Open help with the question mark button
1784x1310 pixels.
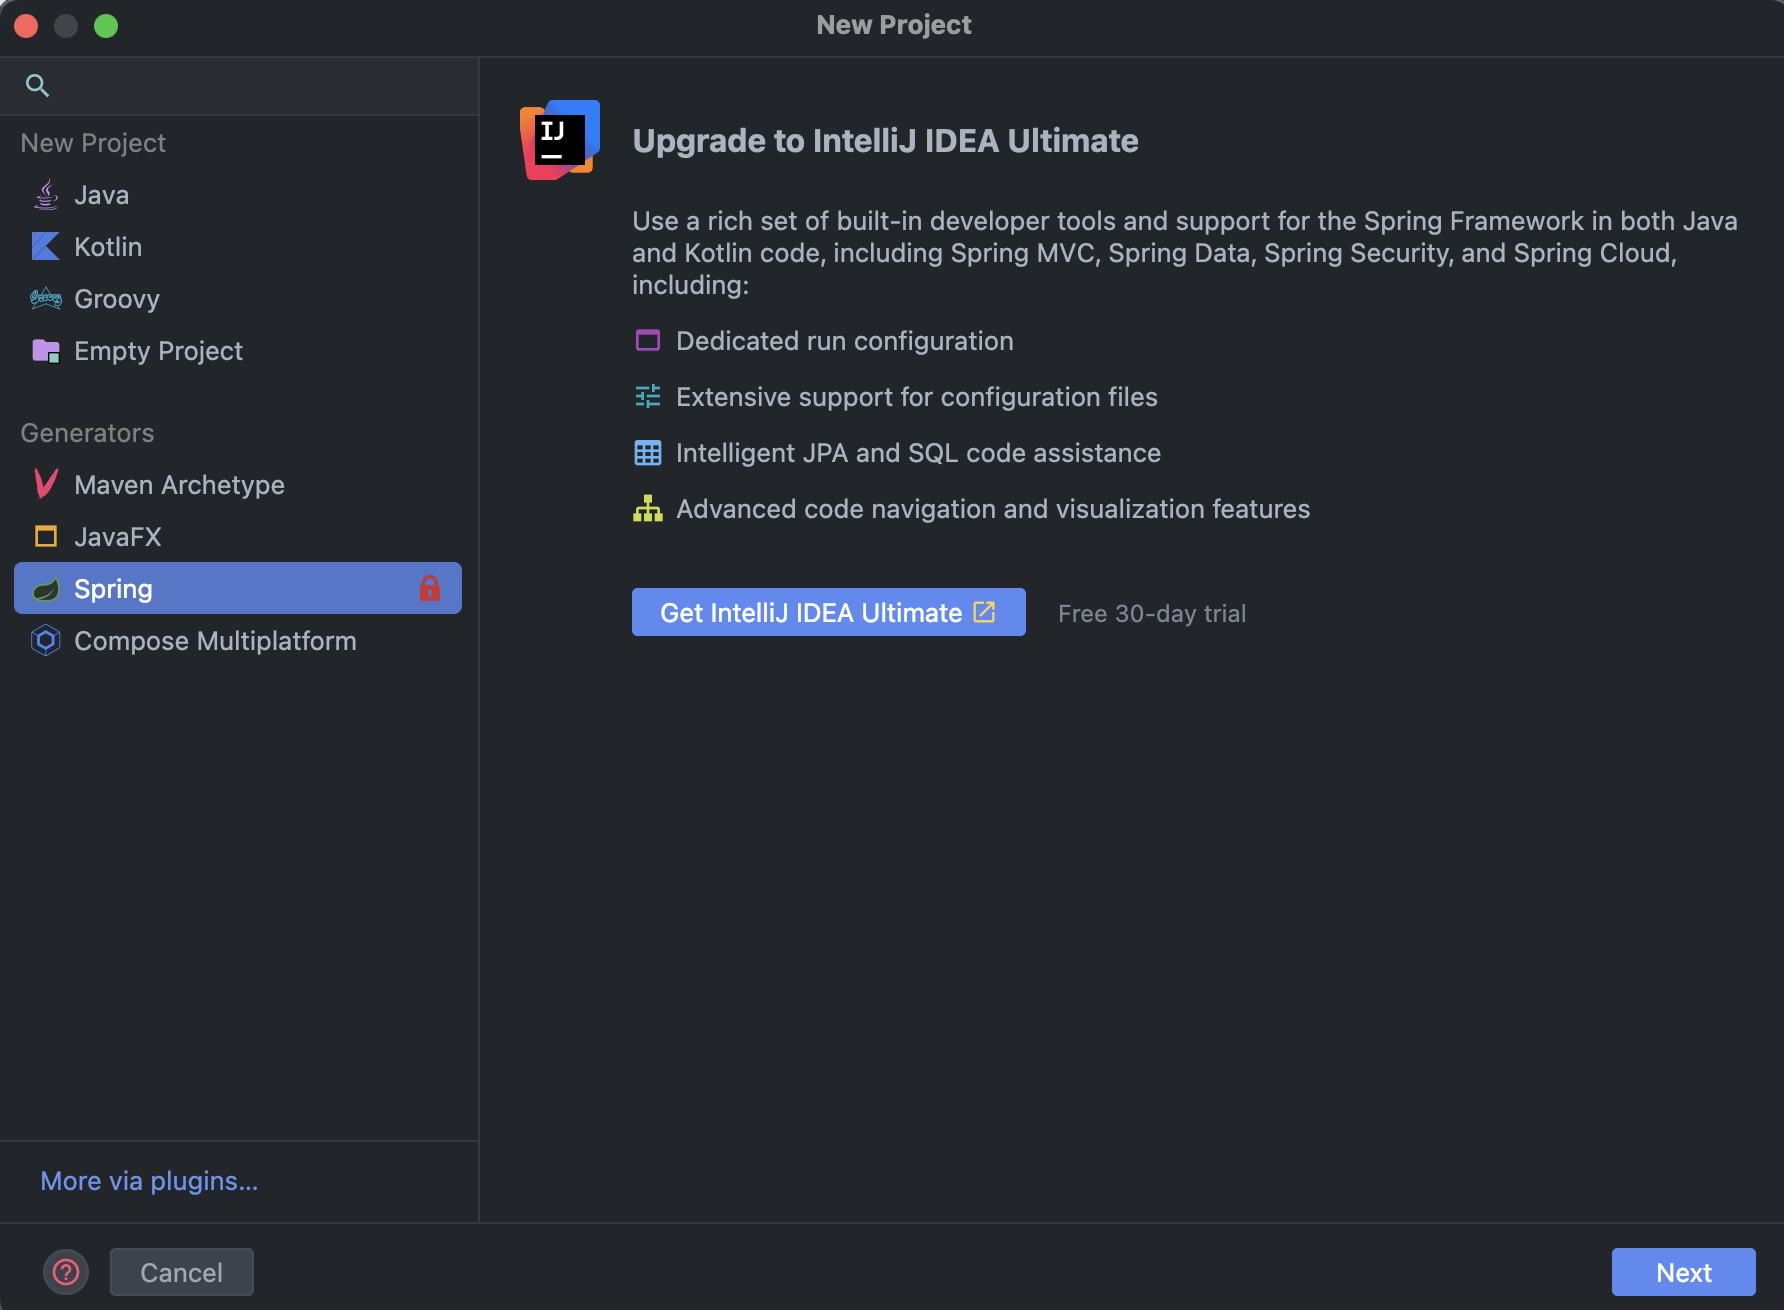tap(66, 1272)
